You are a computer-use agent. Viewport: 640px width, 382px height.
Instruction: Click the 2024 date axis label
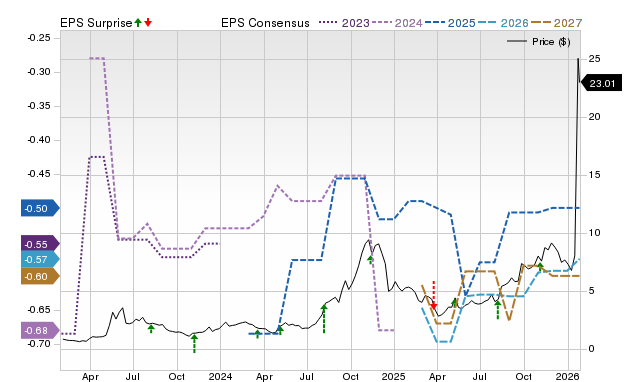220,376
